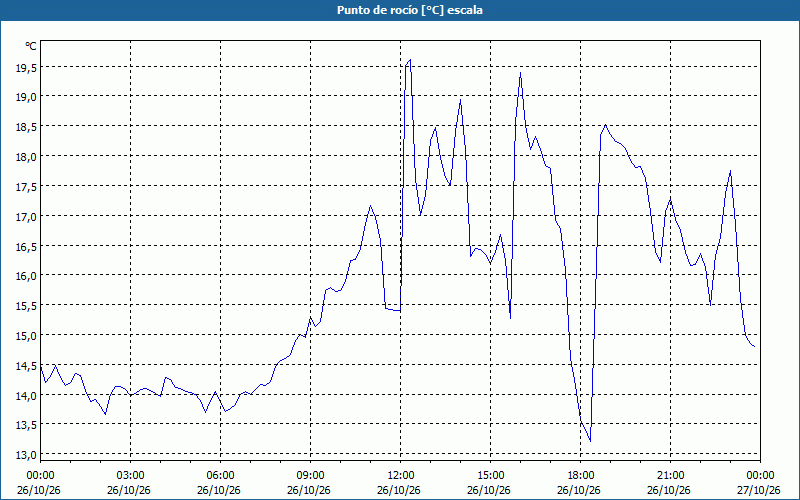Image resolution: width=800 pixels, height=500 pixels.
Task: Click the curve peak at 16:00
Action: click(x=520, y=72)
